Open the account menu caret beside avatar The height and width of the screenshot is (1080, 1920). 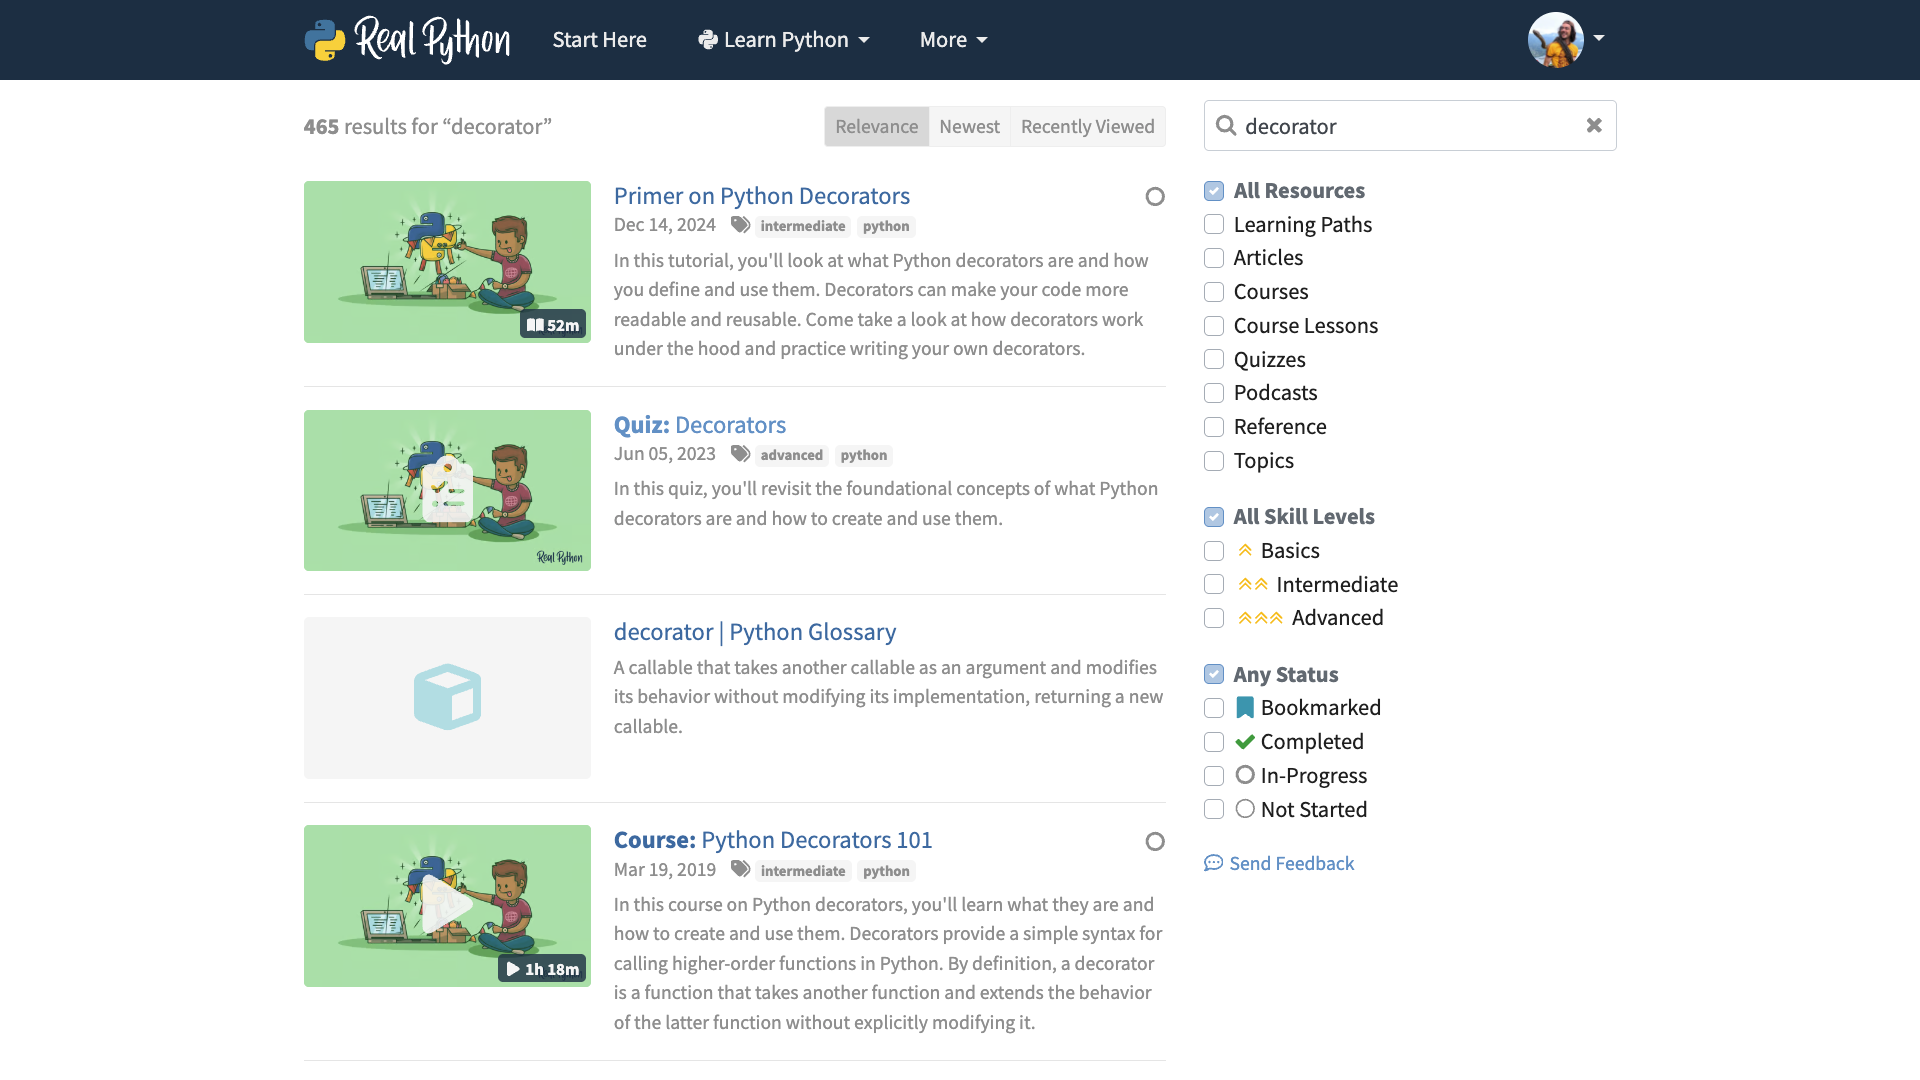(1599, 38)
